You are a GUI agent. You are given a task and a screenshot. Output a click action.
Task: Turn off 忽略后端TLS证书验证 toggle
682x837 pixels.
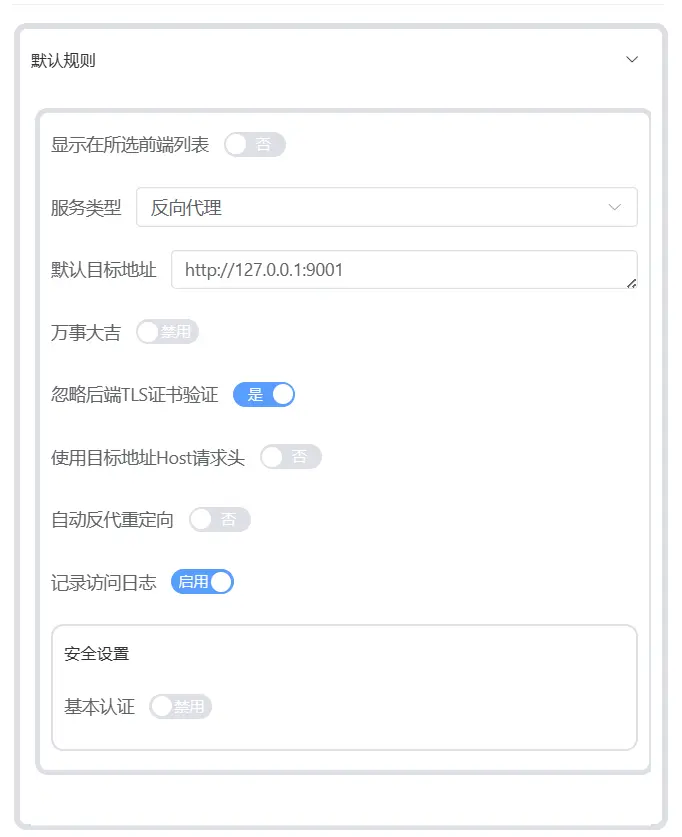click(x=264, y=394)
